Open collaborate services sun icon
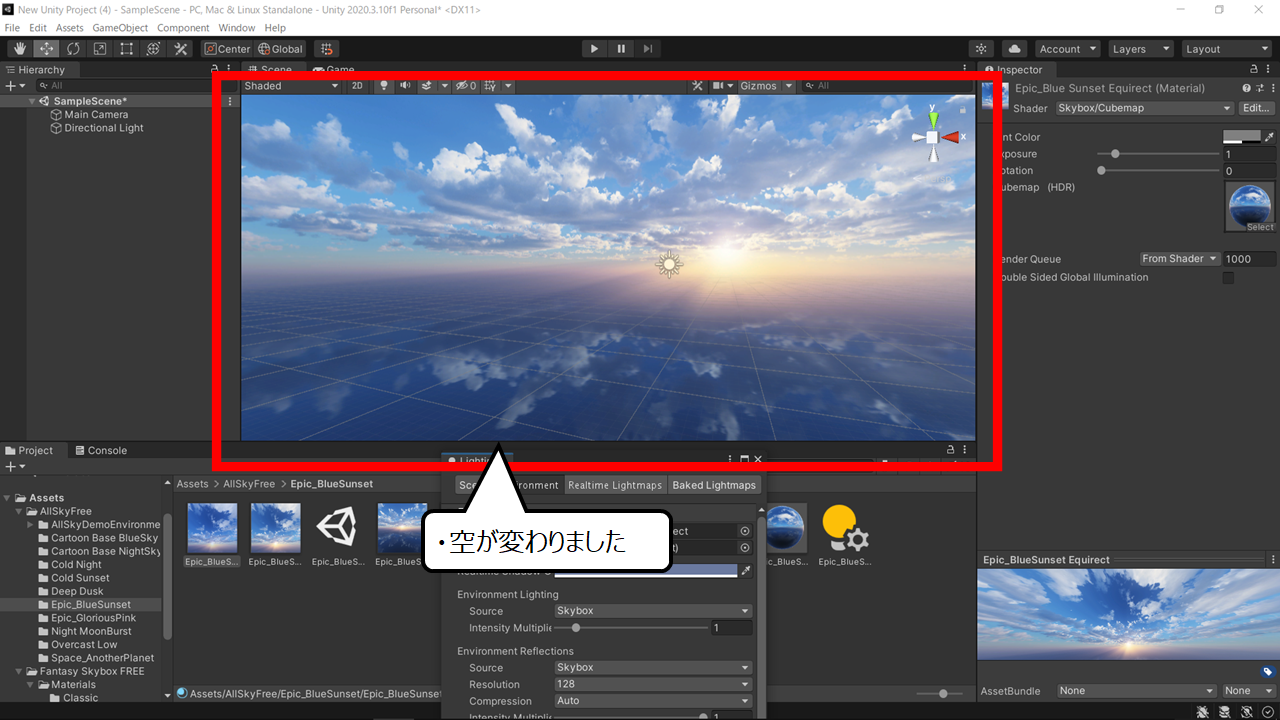The image size is (1280, 720). [982, 48]
